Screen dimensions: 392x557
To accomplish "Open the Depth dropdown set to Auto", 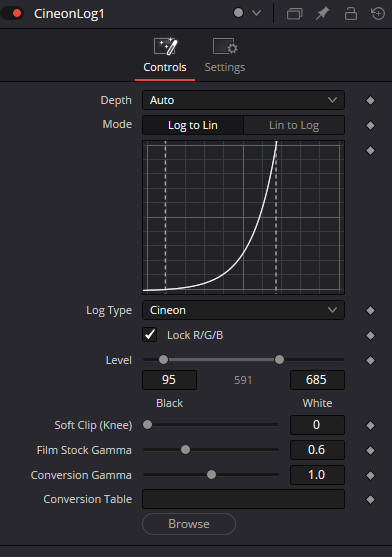I will [243, 100].
